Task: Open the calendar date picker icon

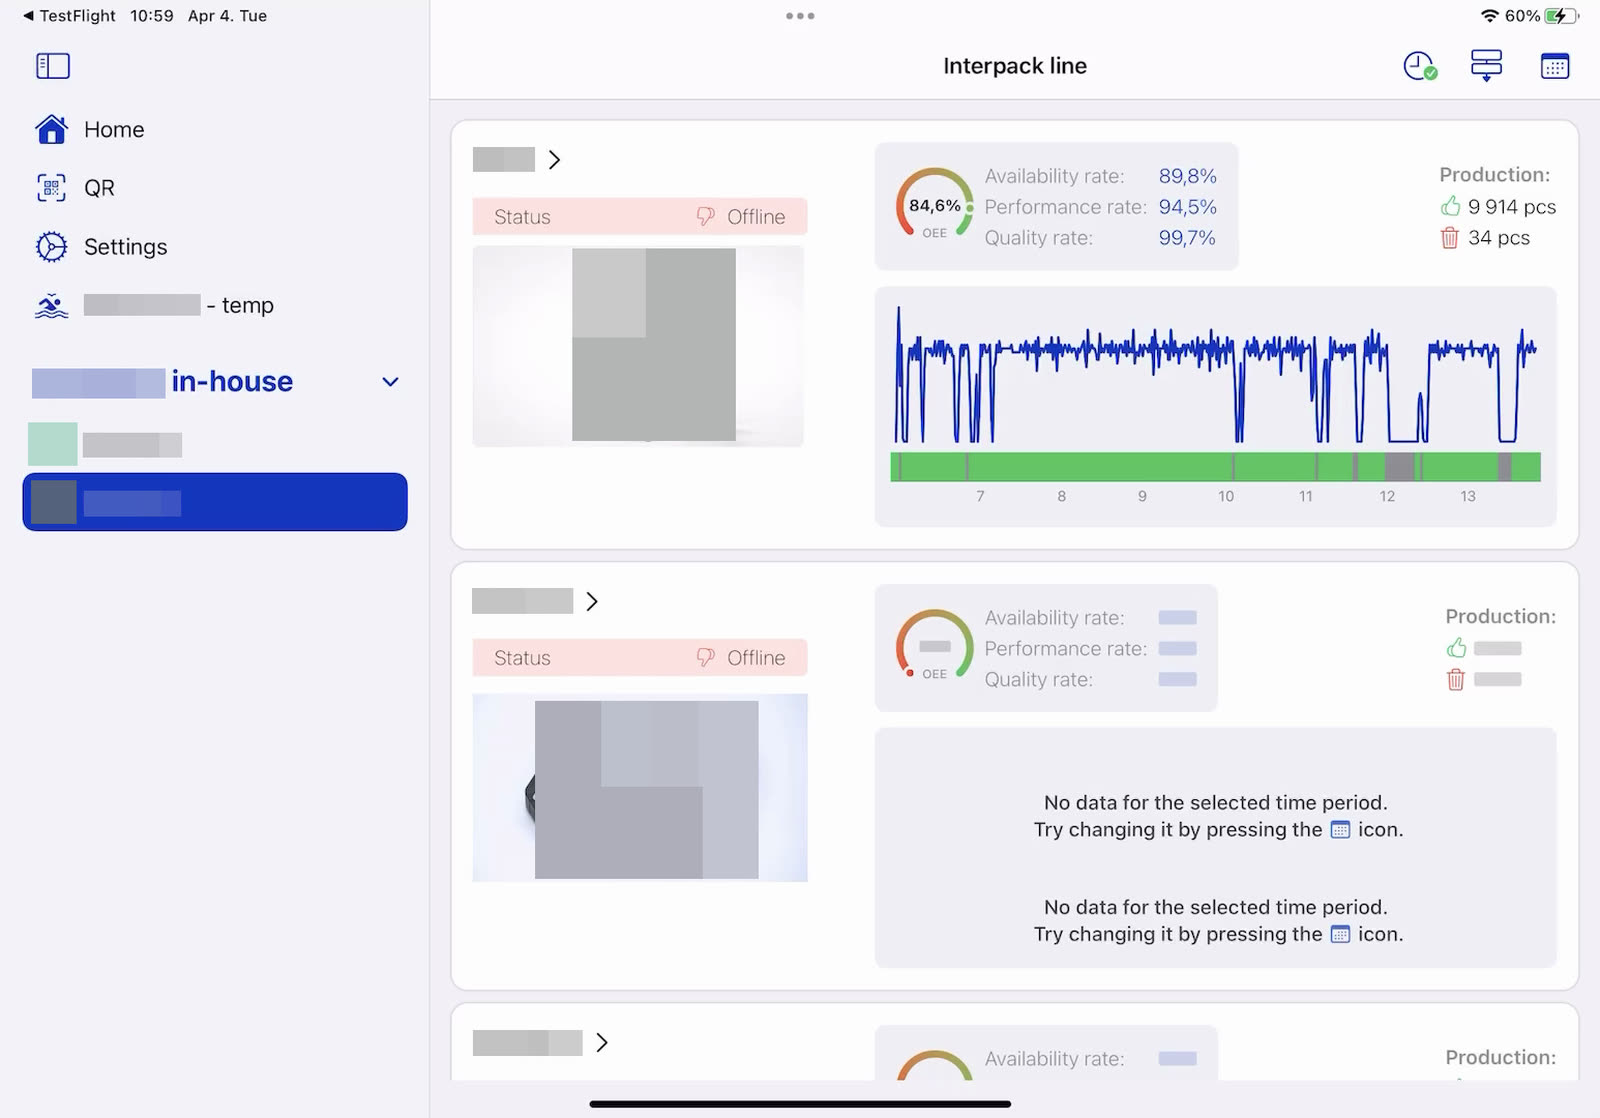Action: [x=1555, y=65]
